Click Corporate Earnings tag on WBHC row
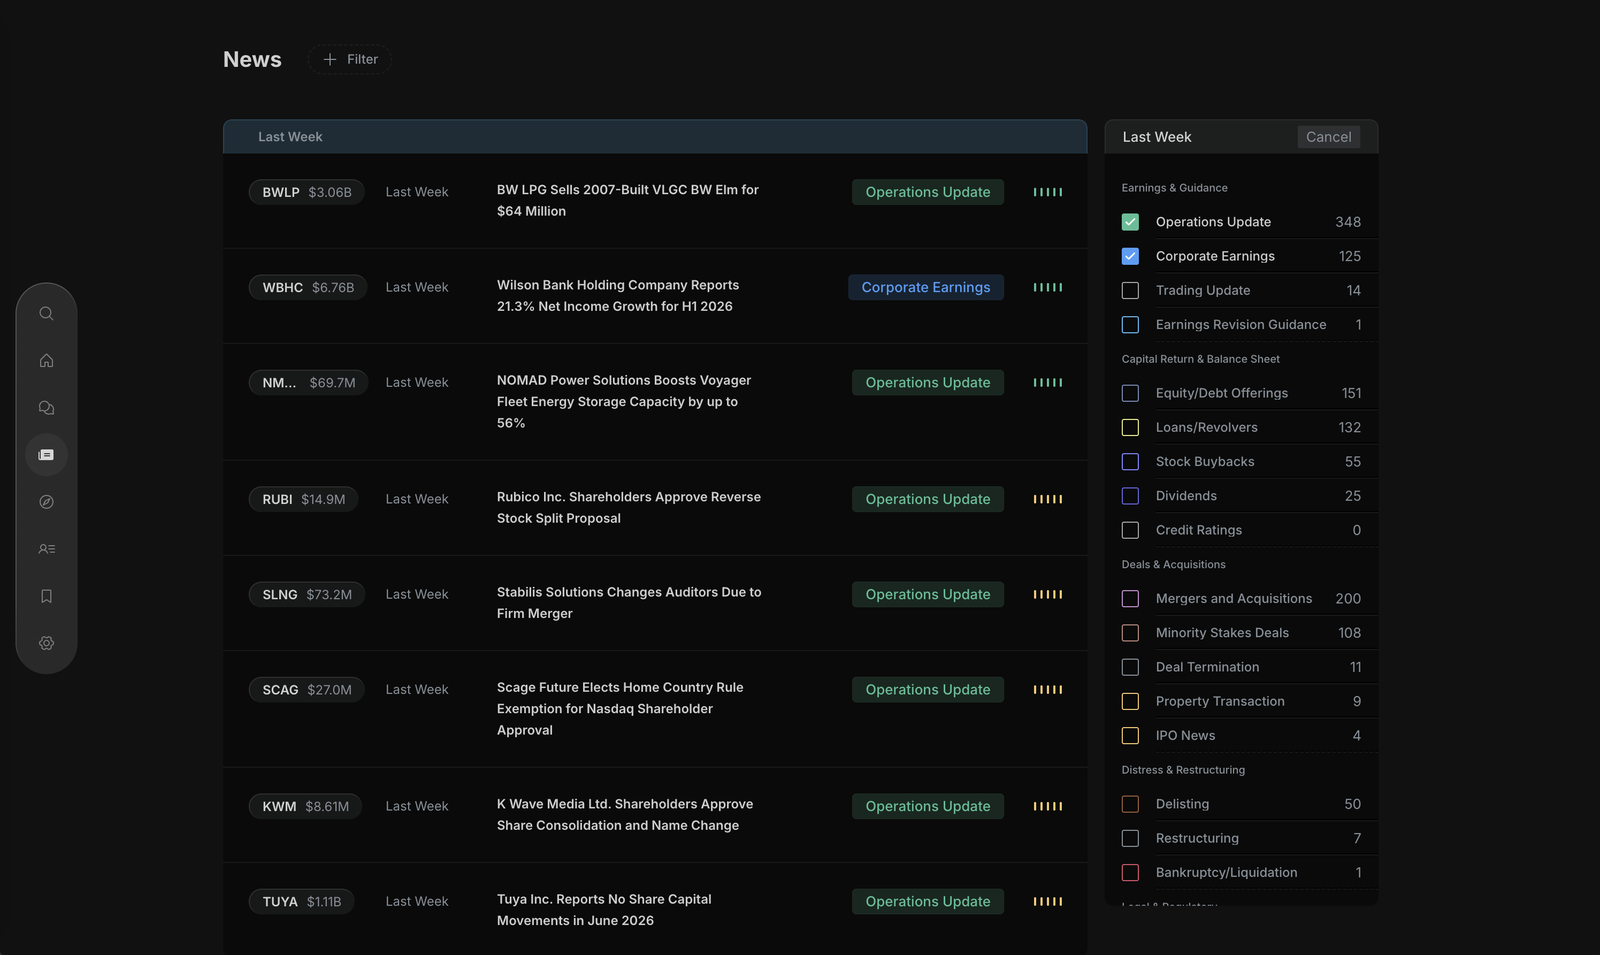The width and height of the screenshot is (1600, 955). coord(926,287)
